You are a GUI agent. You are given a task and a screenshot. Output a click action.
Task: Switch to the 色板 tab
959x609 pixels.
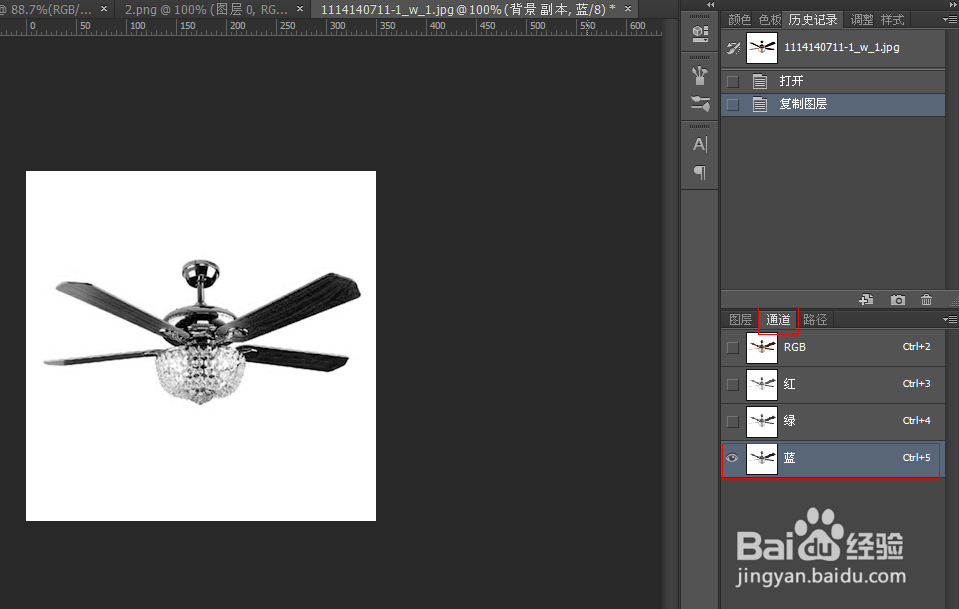(769, 20)
